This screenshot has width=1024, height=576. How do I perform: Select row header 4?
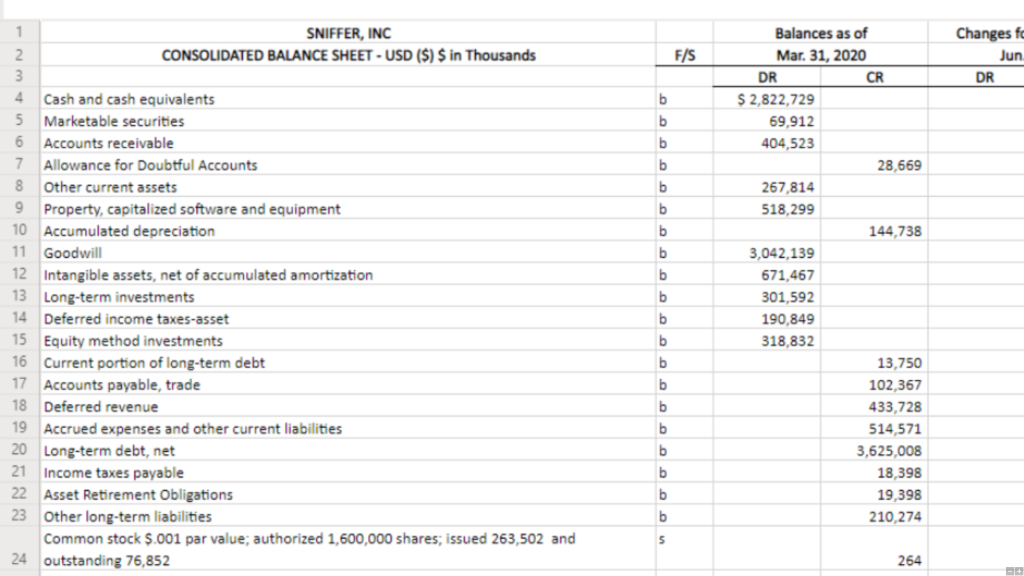tap(20, 99)
